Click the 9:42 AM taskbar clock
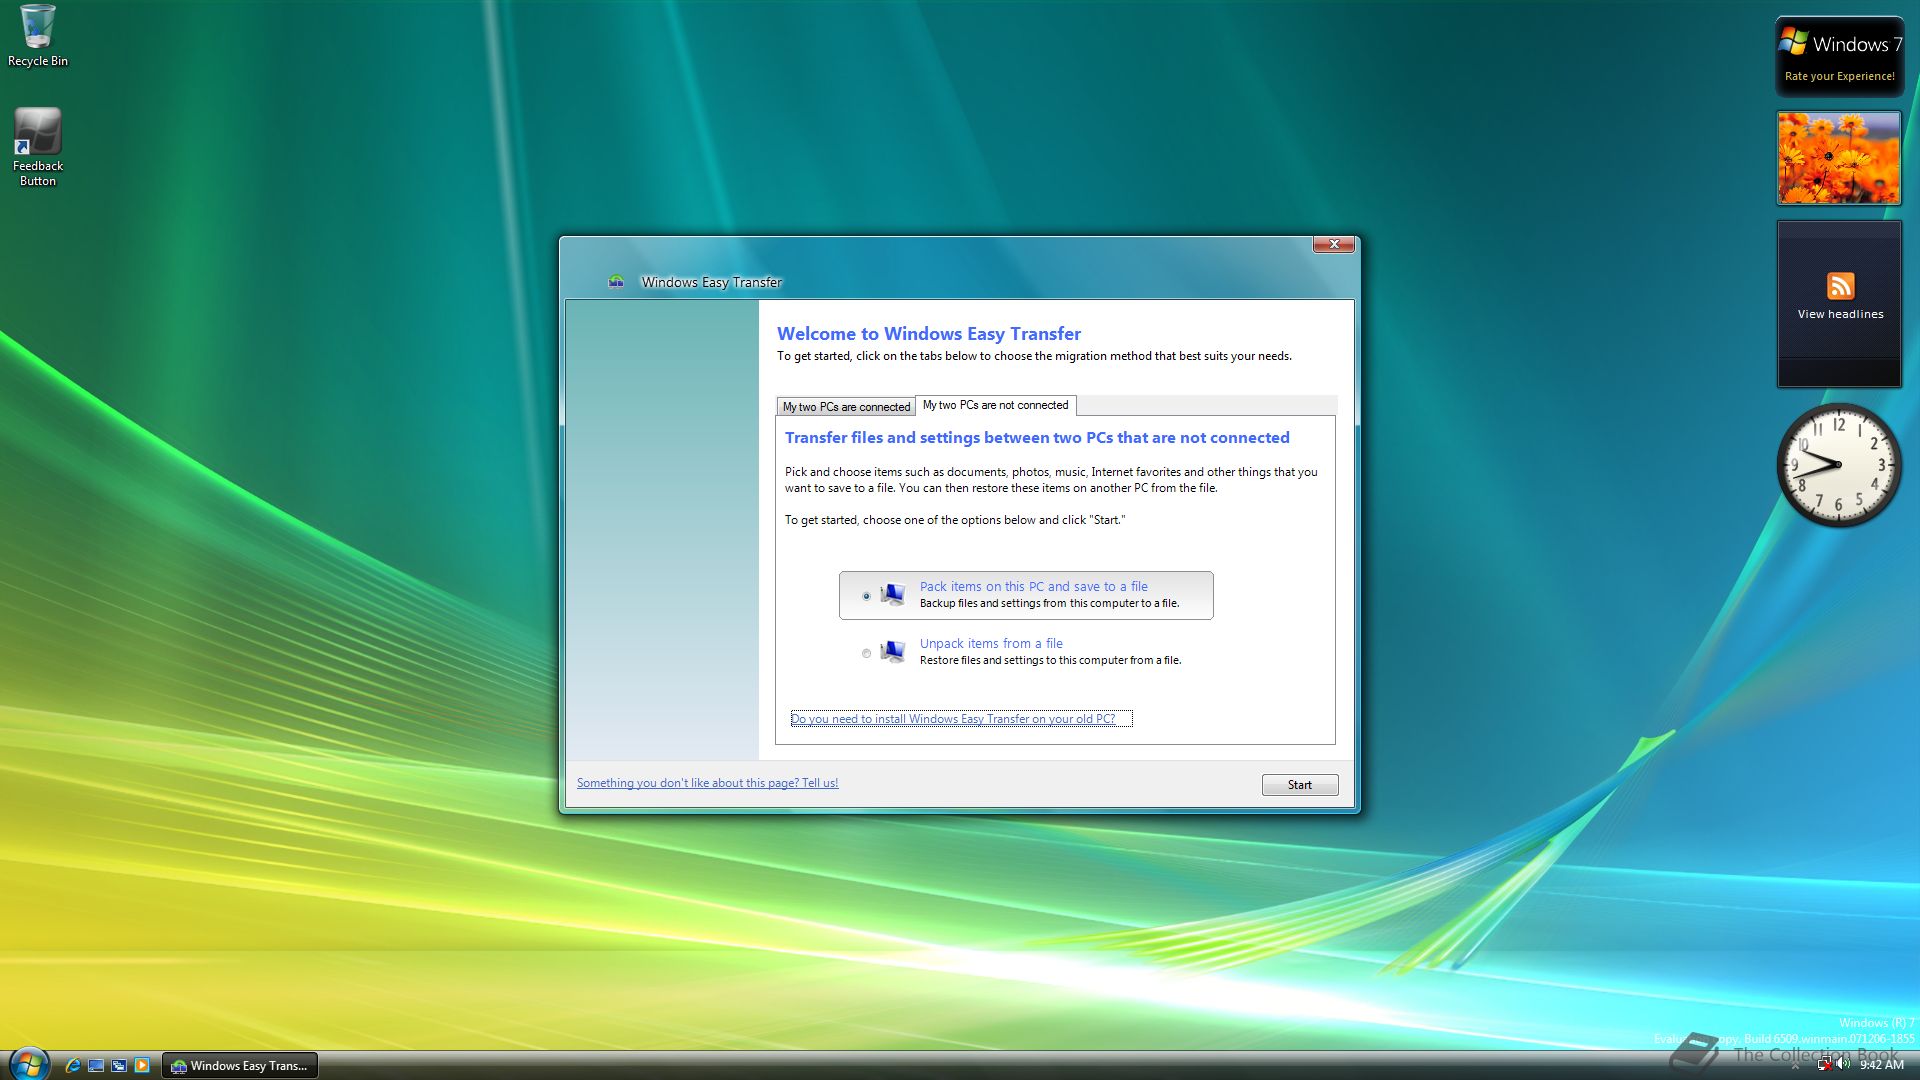The image size is (1920, 1080). point(1881,1065)
